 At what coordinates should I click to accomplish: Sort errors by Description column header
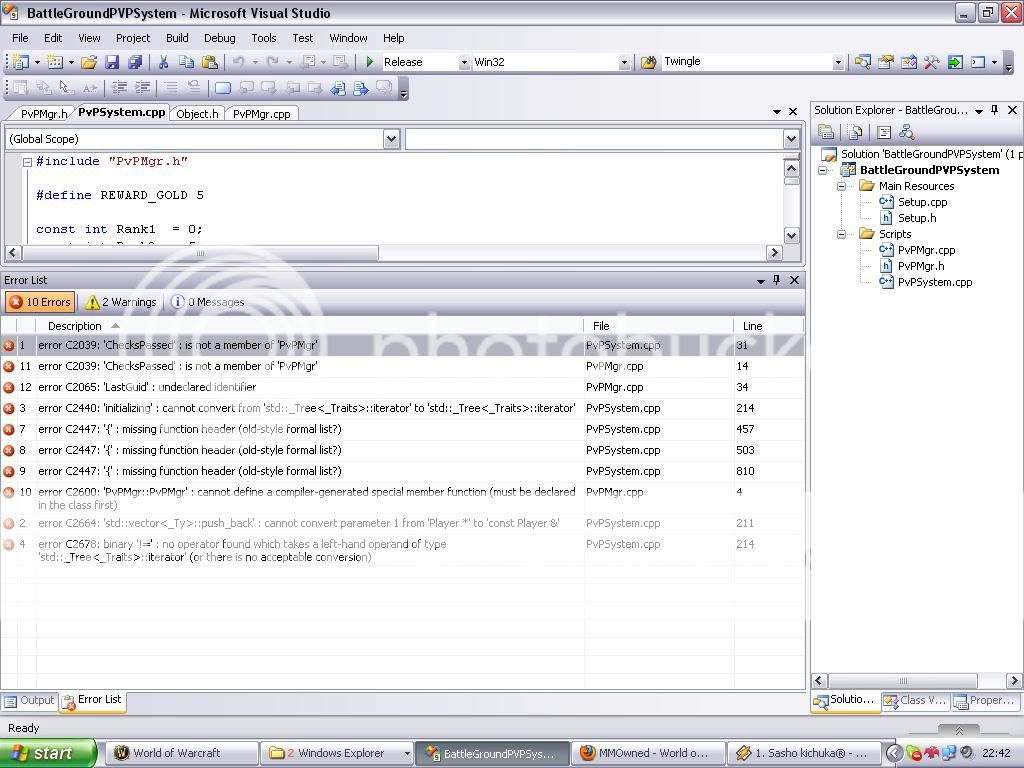(310, 326)
